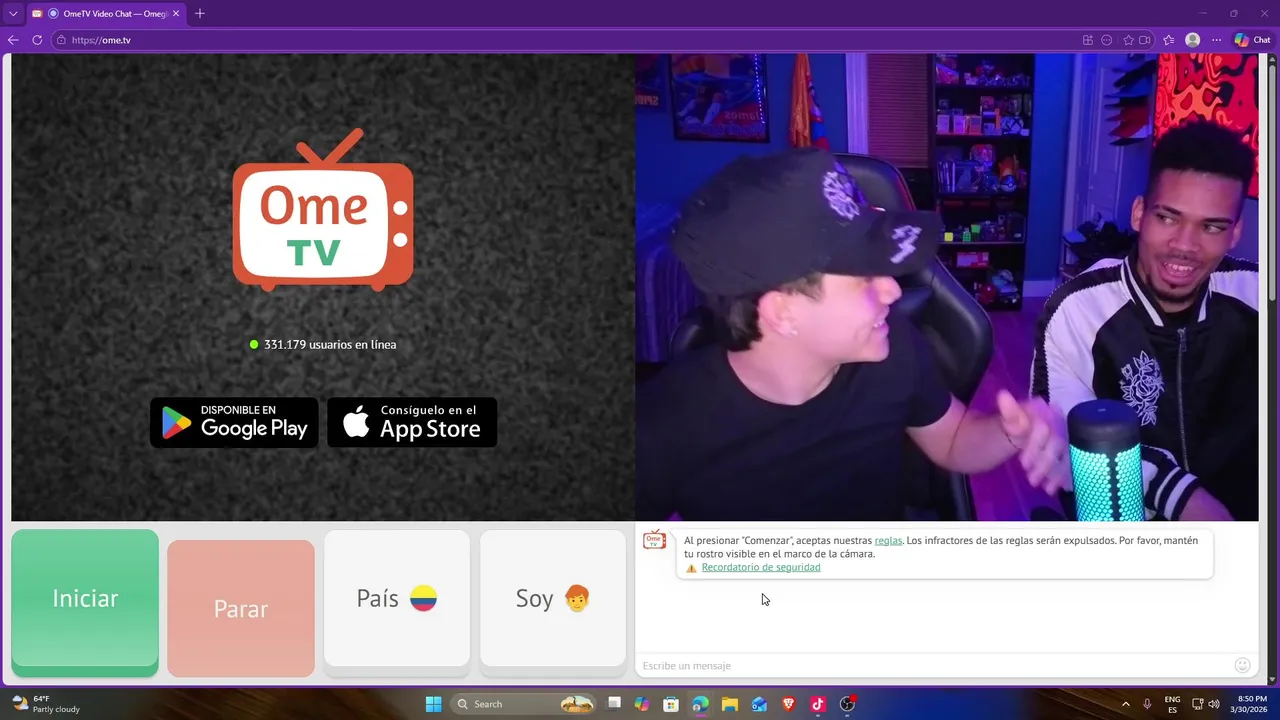The height and width of the screenshot is (720, 1280).
Task: Open the reglas link in the chat notice
Action: pos(888,540)
